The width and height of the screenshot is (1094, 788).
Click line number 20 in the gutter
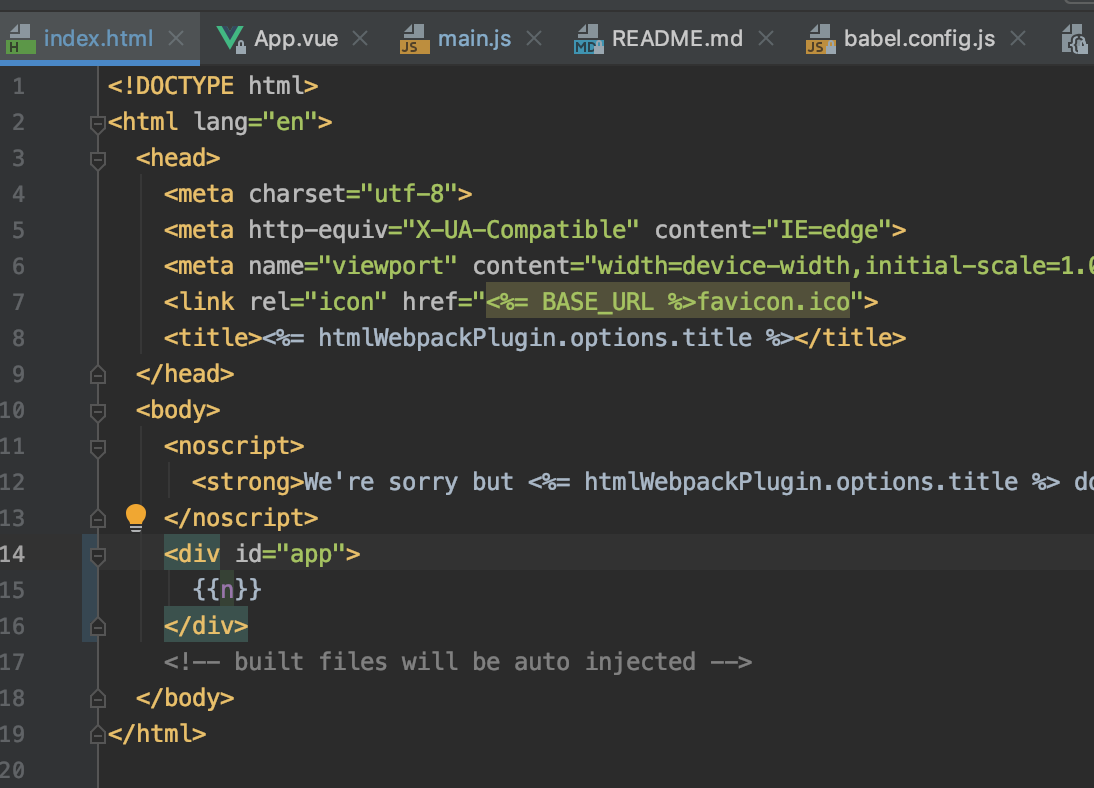point(13,770)
